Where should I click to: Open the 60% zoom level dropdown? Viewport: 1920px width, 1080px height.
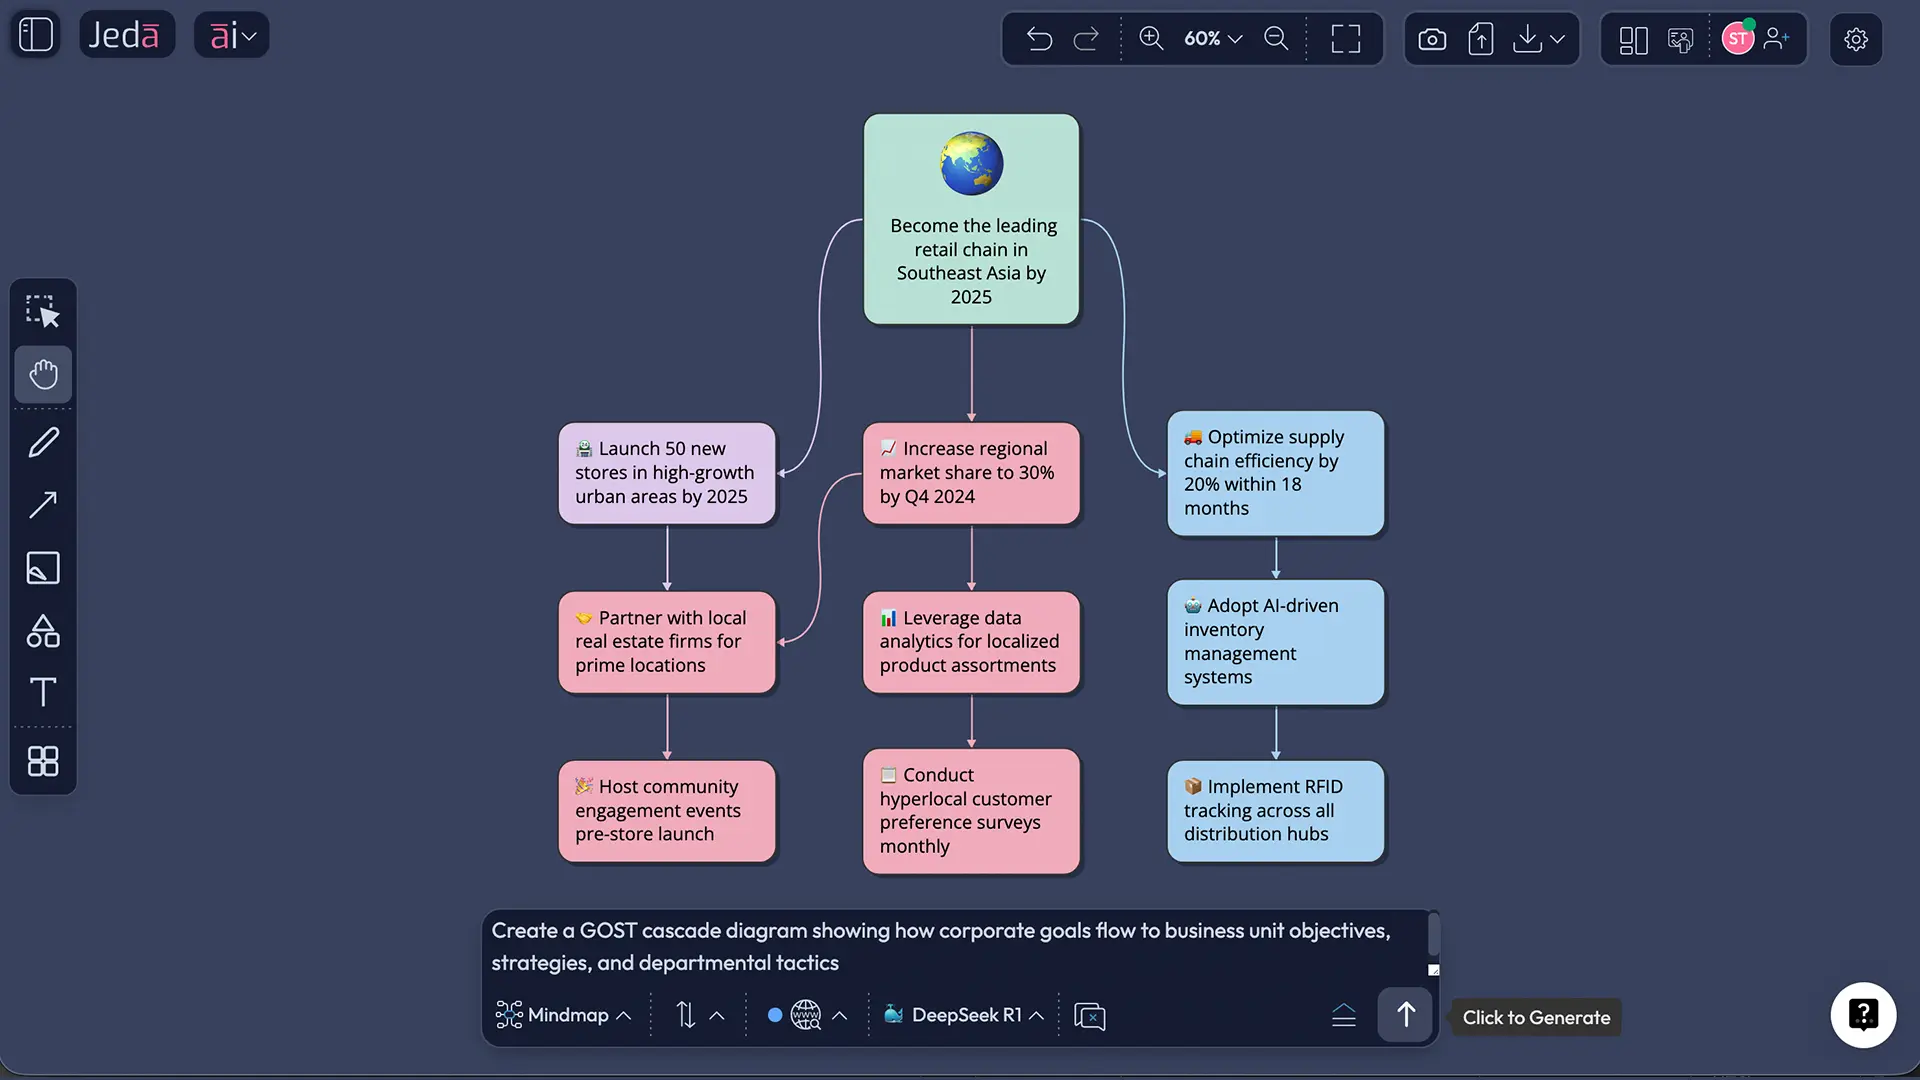pyautogui.click(x=1213, y=39)
